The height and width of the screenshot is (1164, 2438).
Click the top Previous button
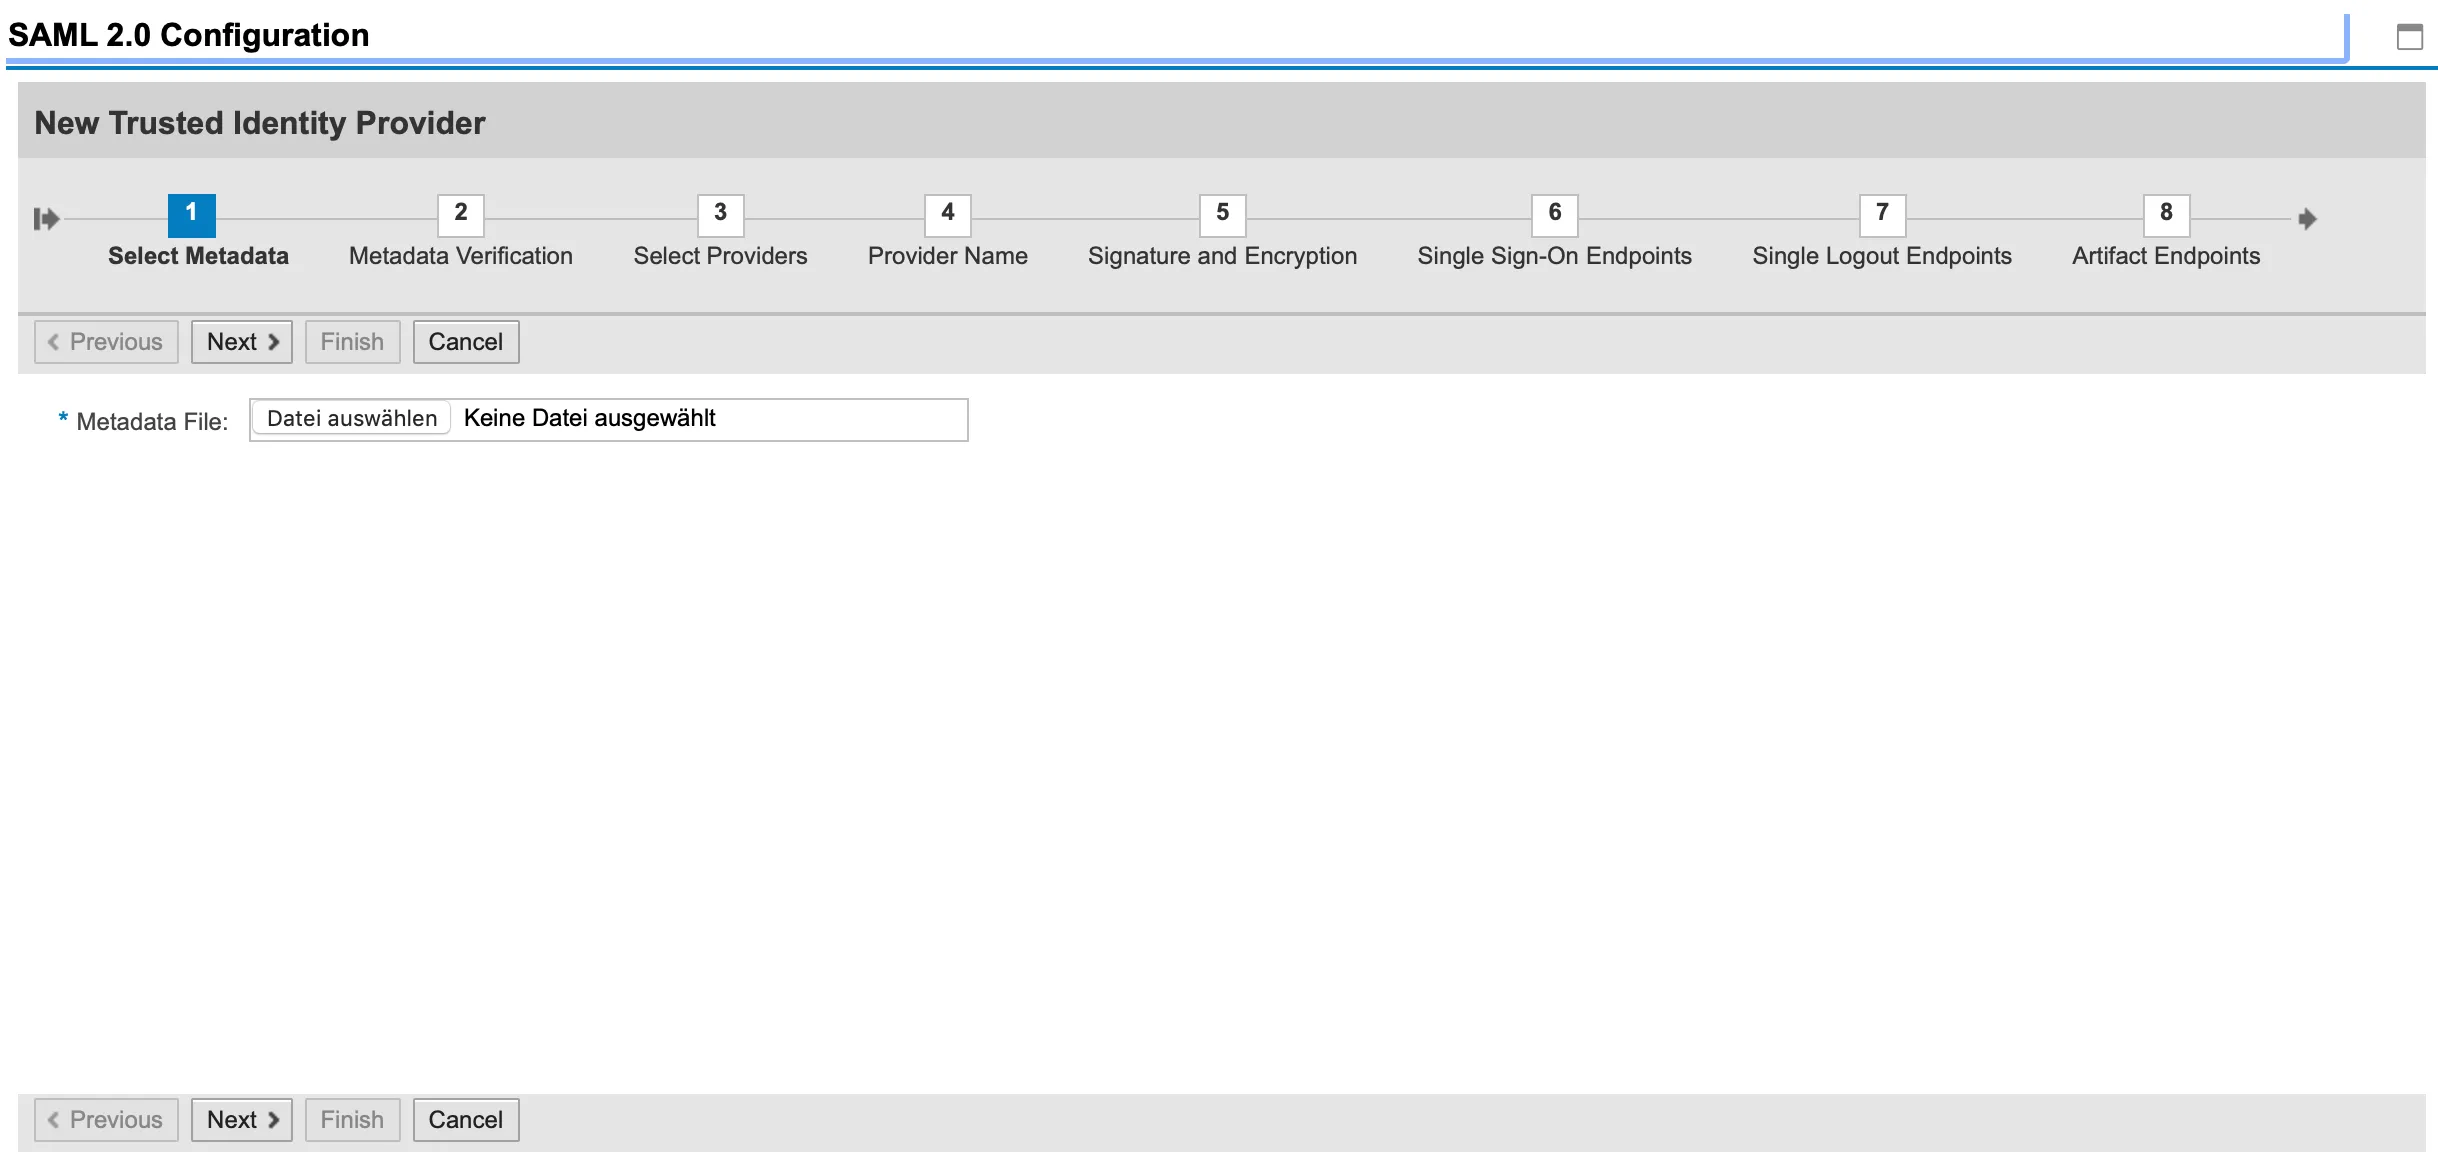(x=106, y=342)
